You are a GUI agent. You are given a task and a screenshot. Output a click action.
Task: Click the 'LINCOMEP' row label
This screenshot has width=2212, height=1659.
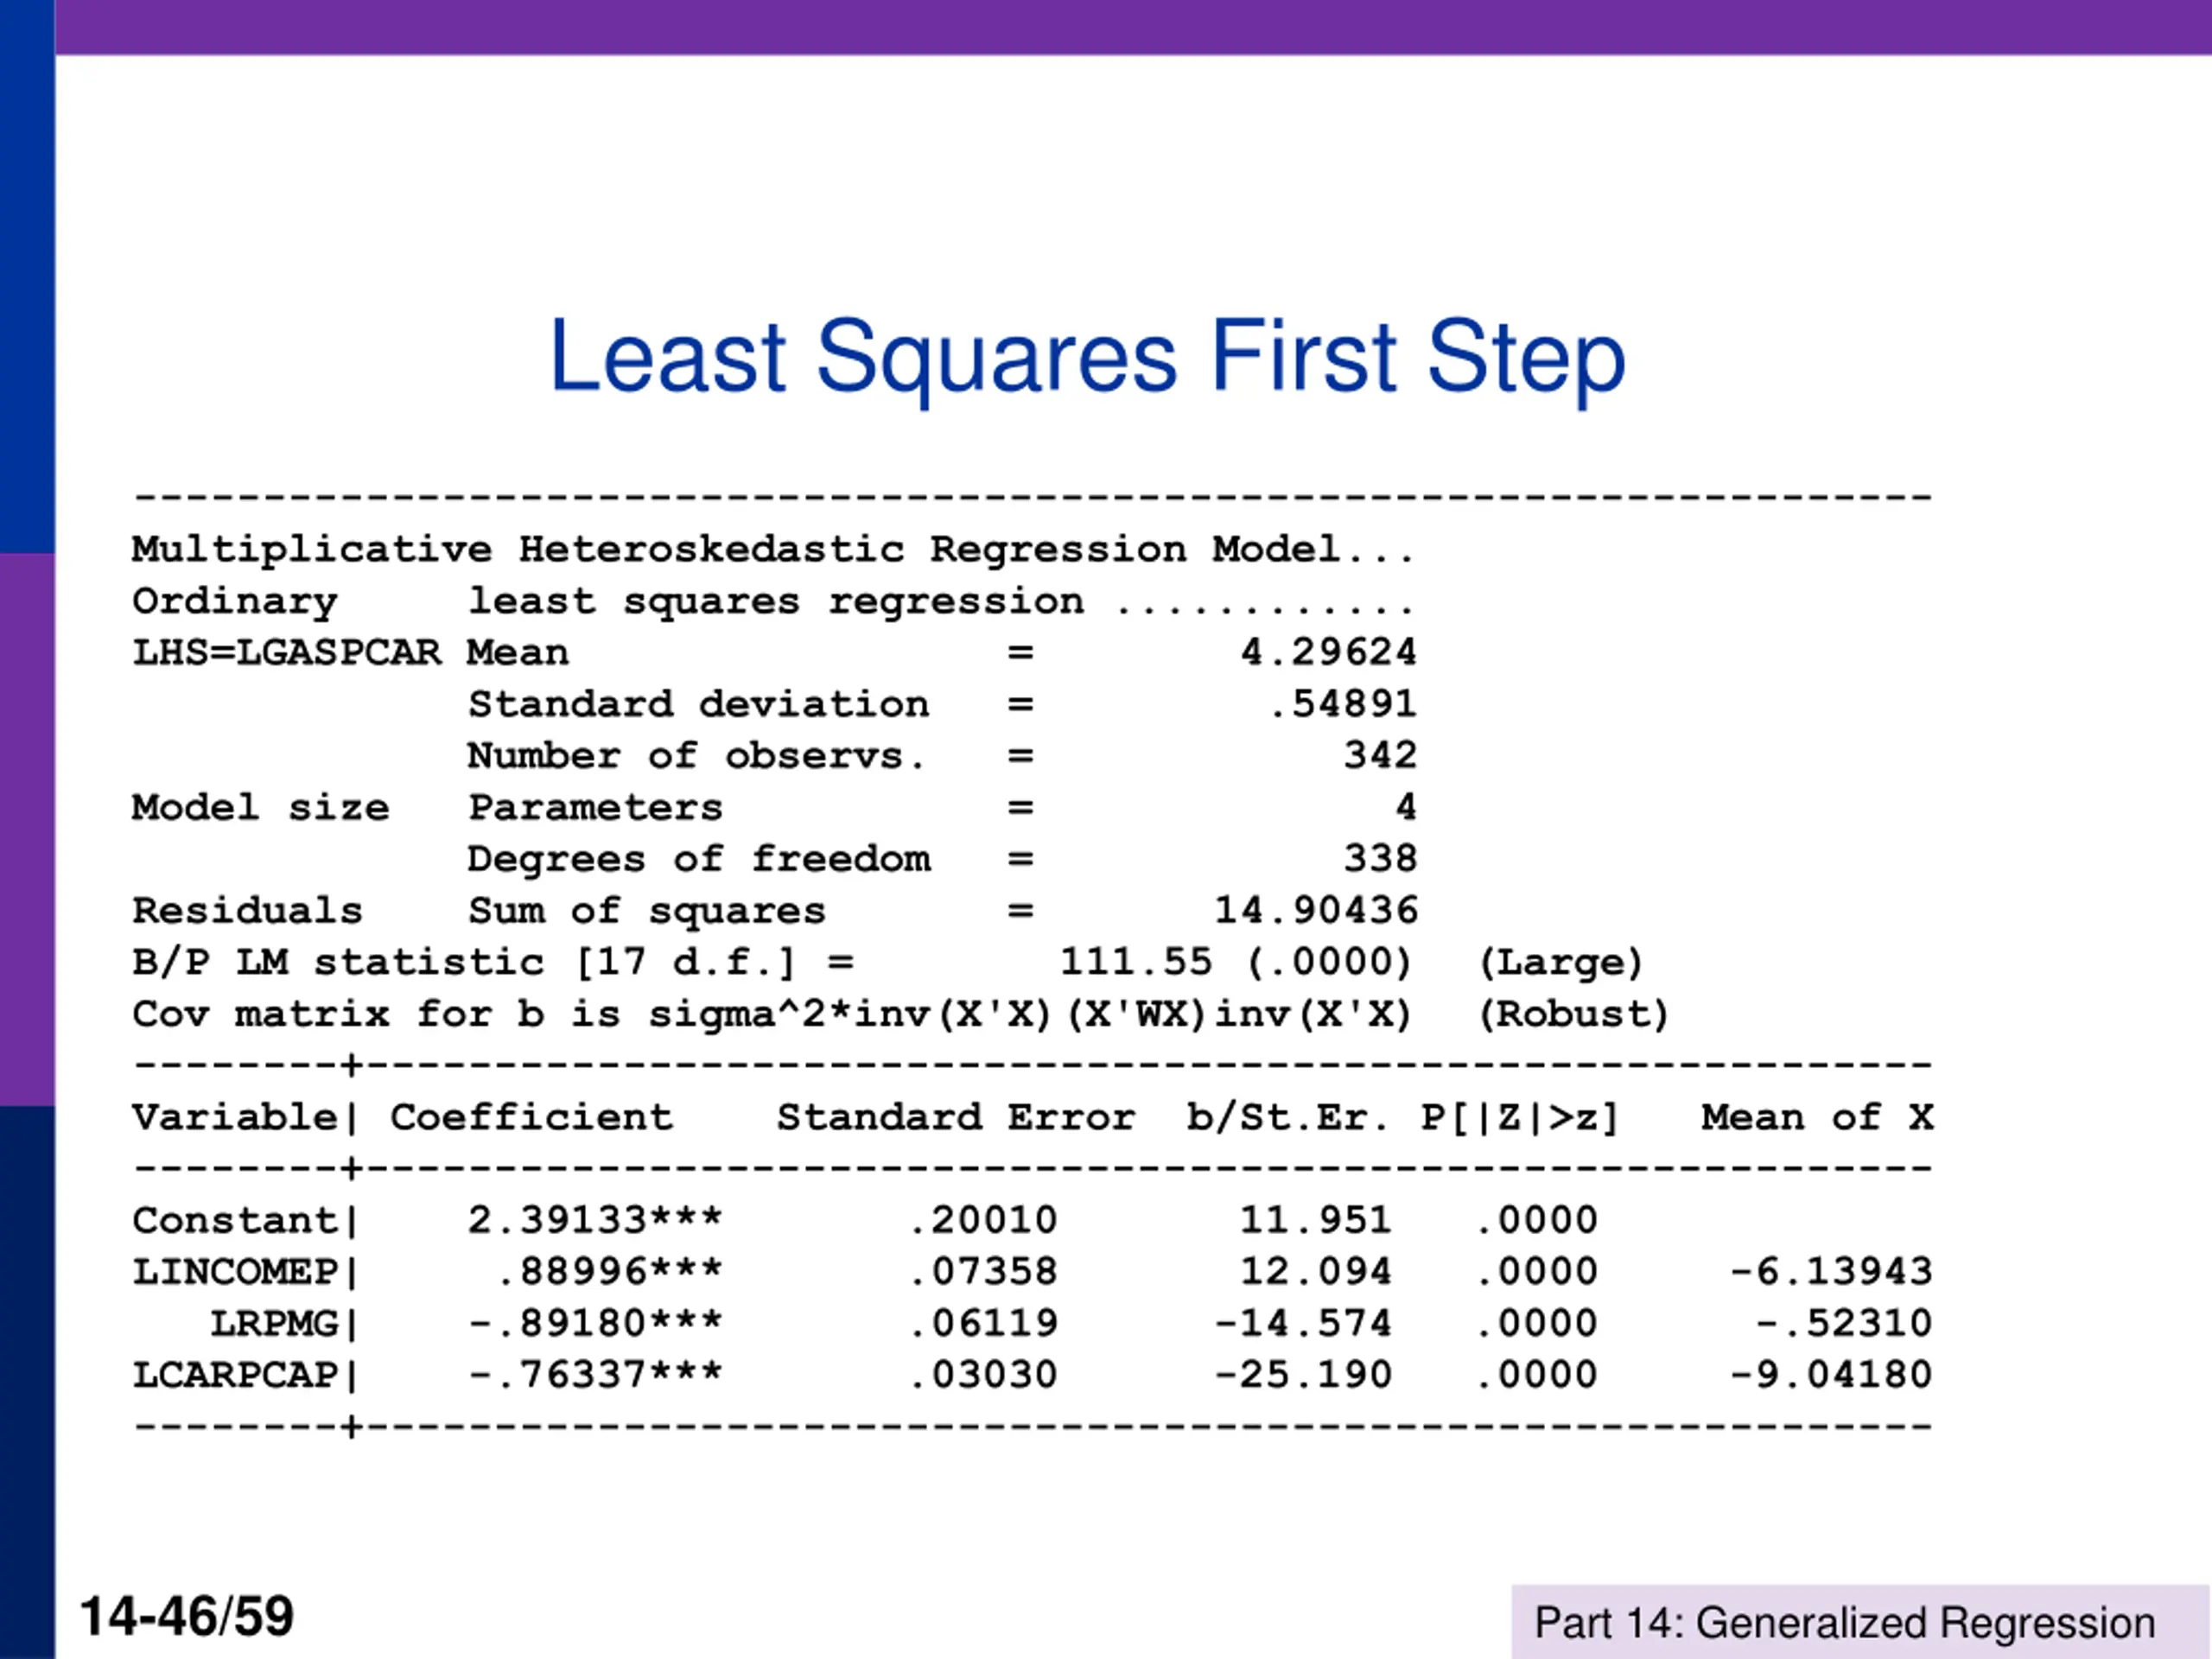click(x=235, y=1272)
